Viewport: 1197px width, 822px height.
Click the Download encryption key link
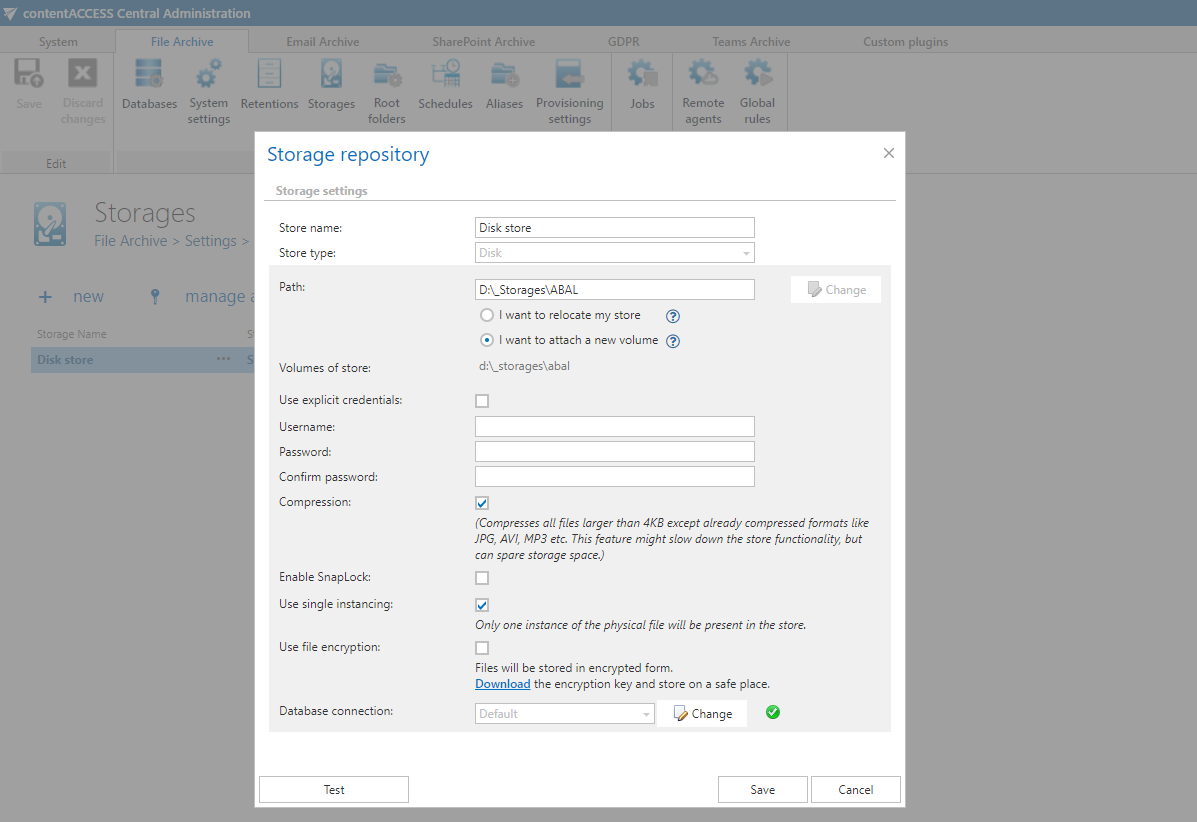(502, 684)
